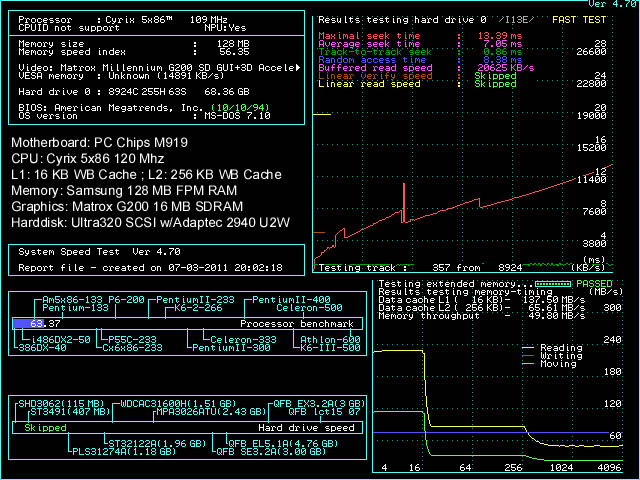640x480 pixels.
Task: Click the Memory size 128 MB value
Action: click(x=233, y=44)
